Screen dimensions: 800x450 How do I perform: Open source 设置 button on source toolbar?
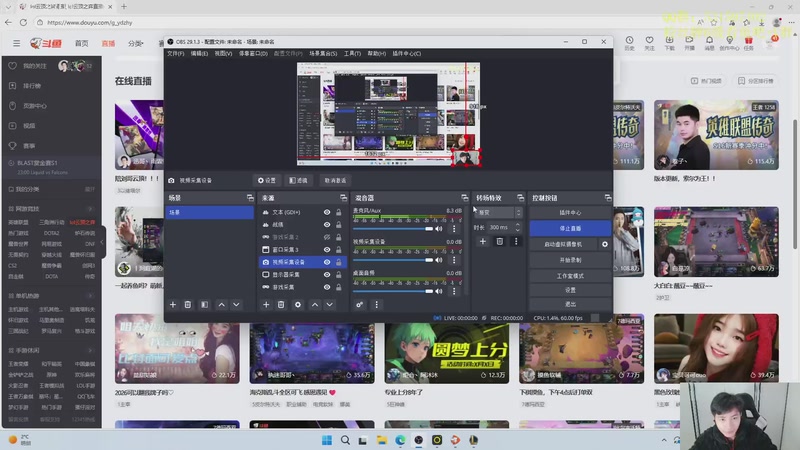[x=267, y=181]
